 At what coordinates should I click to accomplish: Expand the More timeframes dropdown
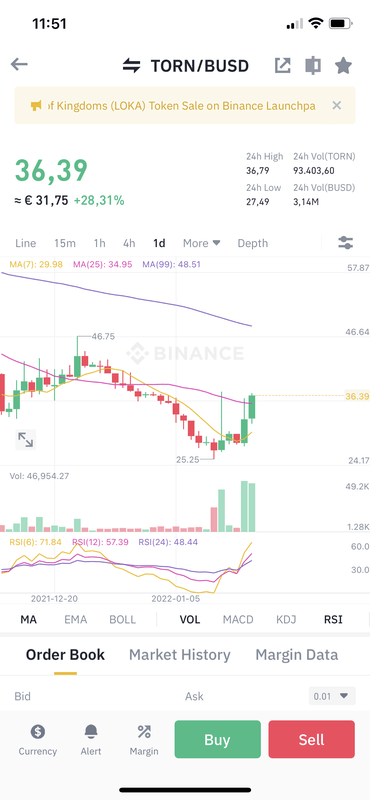202,243
